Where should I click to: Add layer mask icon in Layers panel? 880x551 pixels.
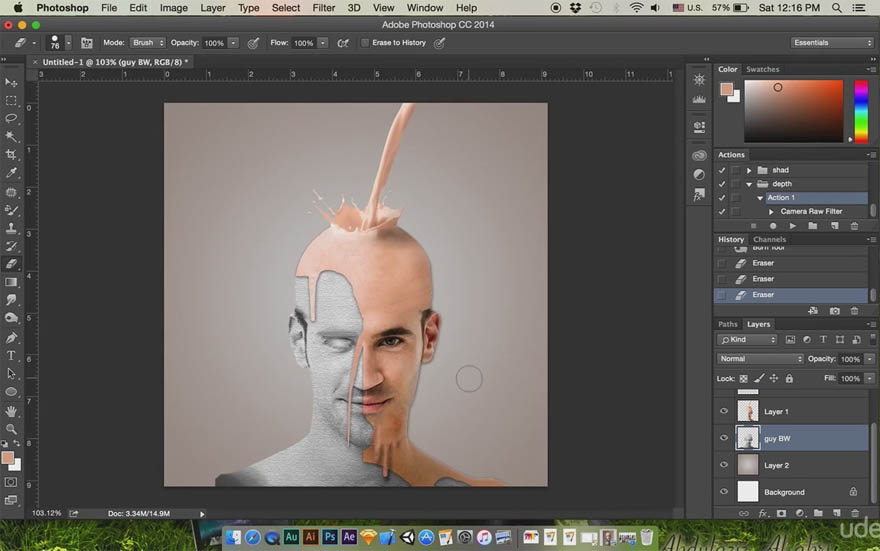click(781, 513)
